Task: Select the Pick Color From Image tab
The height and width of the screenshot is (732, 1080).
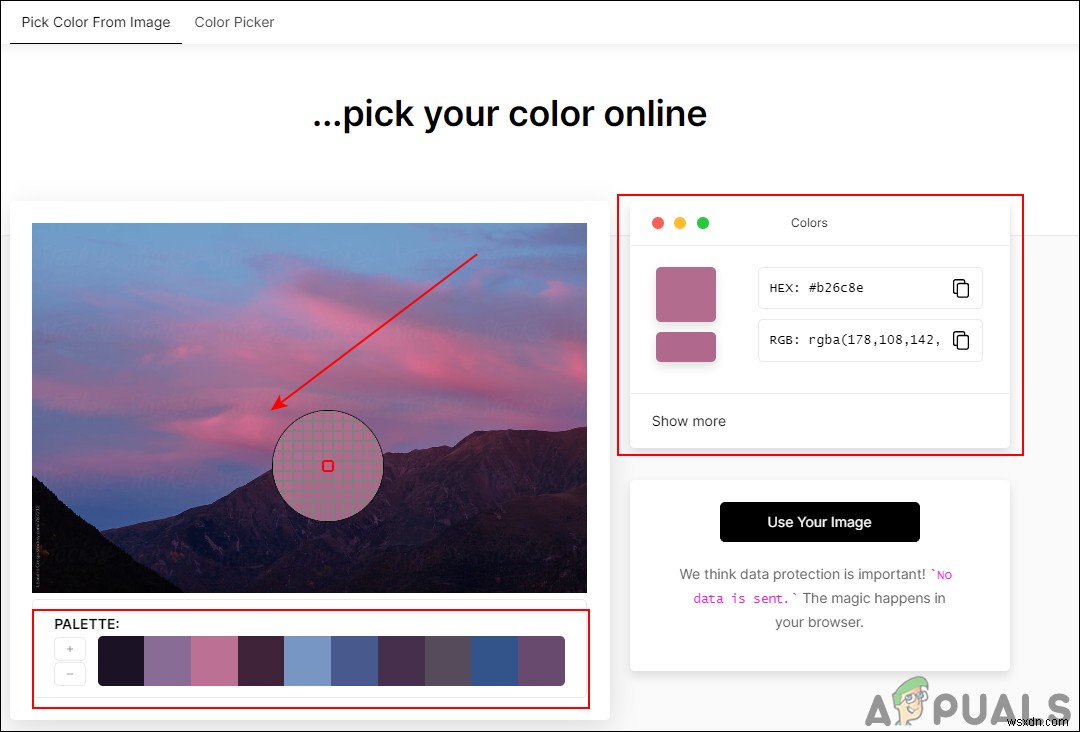Action: click(95, 22)
